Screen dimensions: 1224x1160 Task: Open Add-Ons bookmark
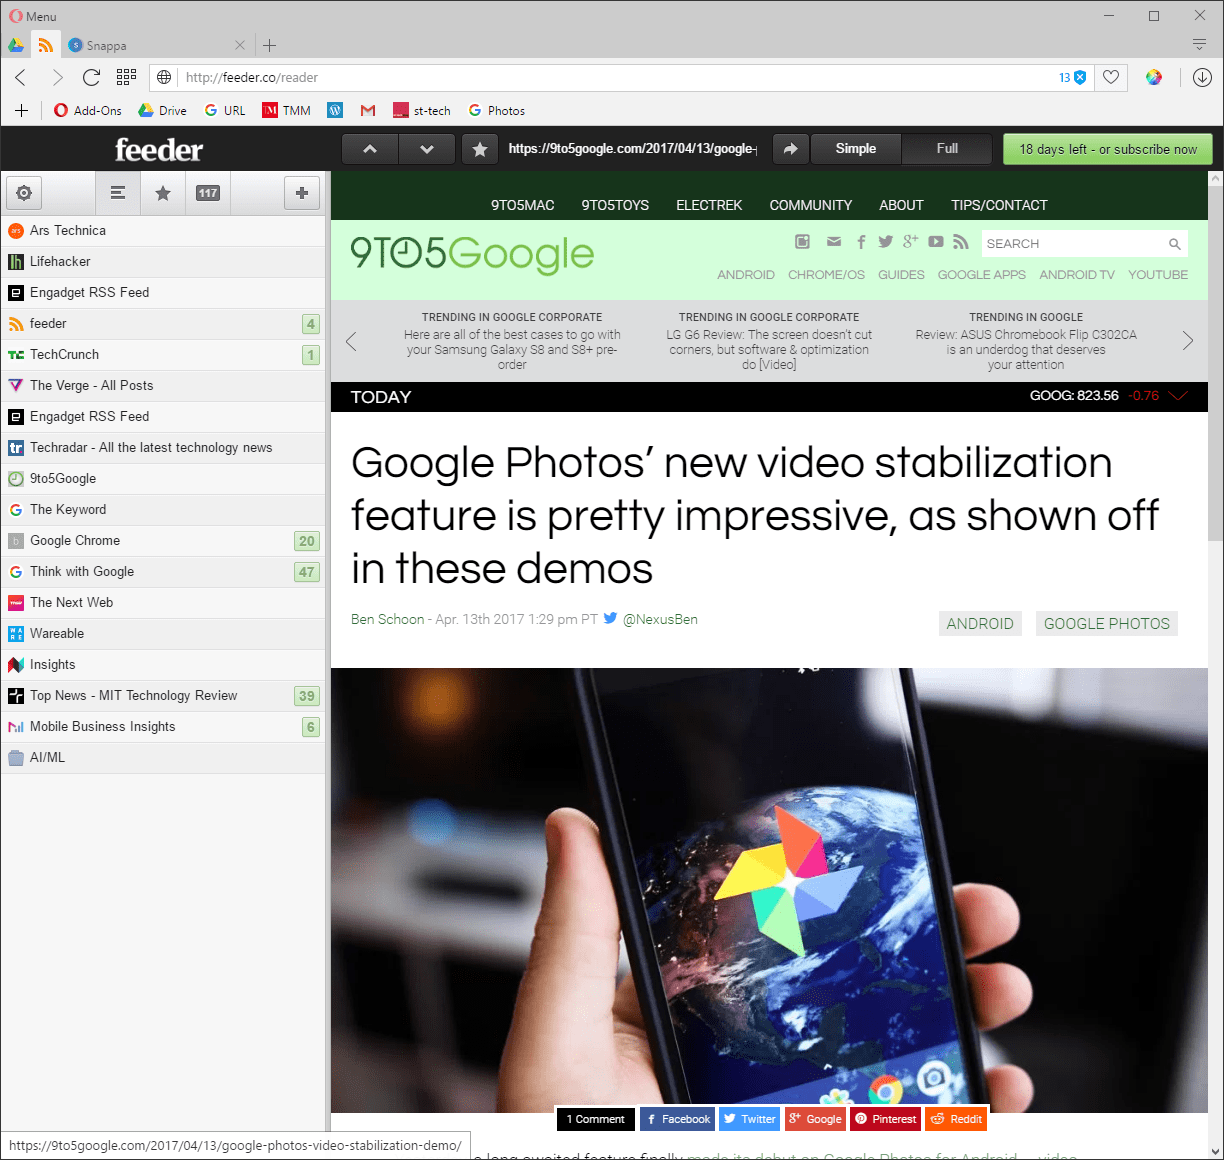88,111
